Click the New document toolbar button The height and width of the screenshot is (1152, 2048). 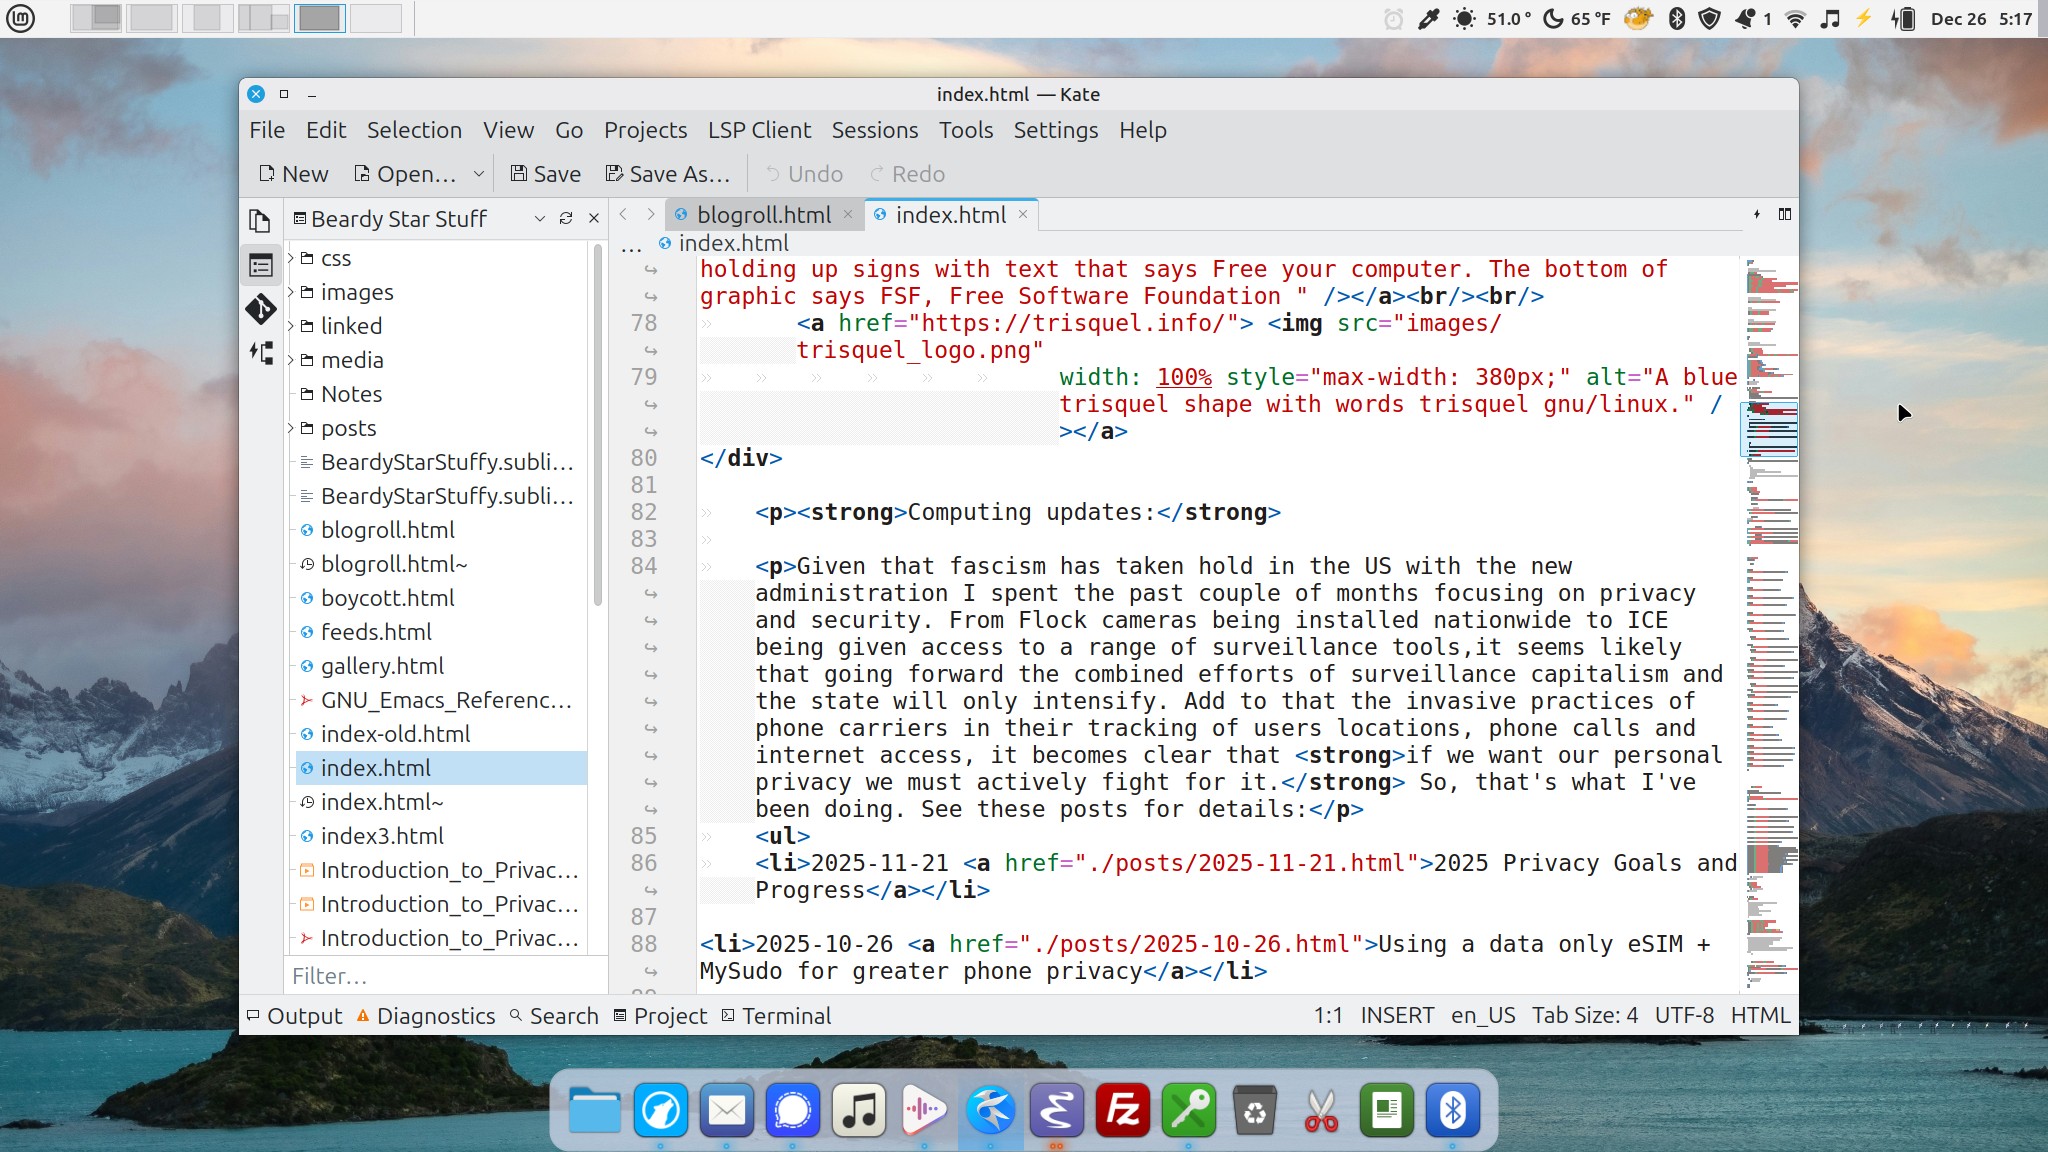(293, 174)
